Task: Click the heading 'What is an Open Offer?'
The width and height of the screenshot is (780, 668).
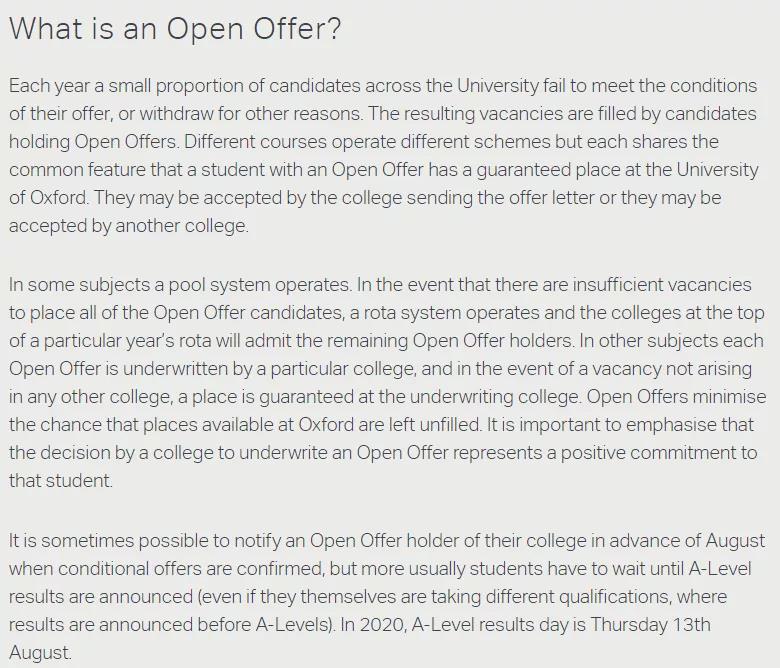Action: [175, 29]
